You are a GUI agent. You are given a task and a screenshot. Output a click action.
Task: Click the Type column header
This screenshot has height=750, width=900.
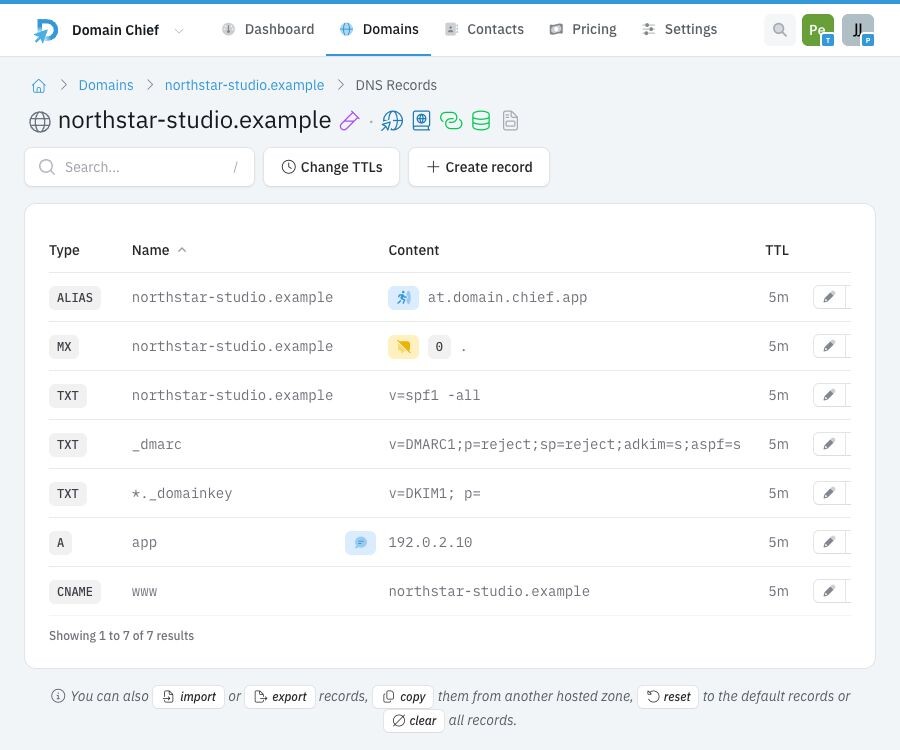(x=64, y=250)
